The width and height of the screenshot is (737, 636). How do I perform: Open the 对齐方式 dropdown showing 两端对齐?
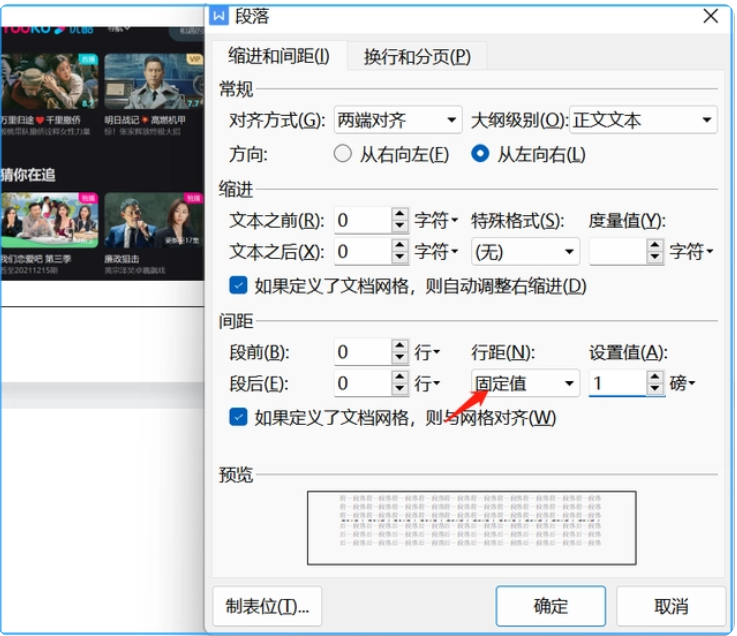(x=398, y=120)
